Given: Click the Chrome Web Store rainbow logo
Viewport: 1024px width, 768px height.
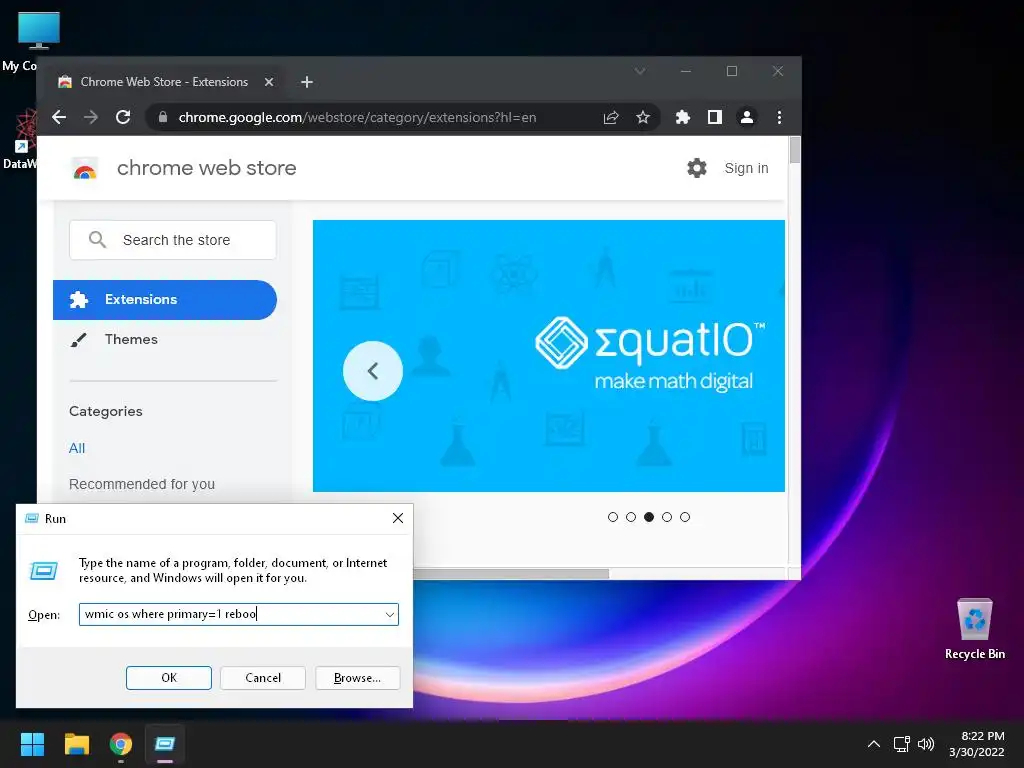Looking at the screenshot, I should pyautogui.click(x=85, y=169).
